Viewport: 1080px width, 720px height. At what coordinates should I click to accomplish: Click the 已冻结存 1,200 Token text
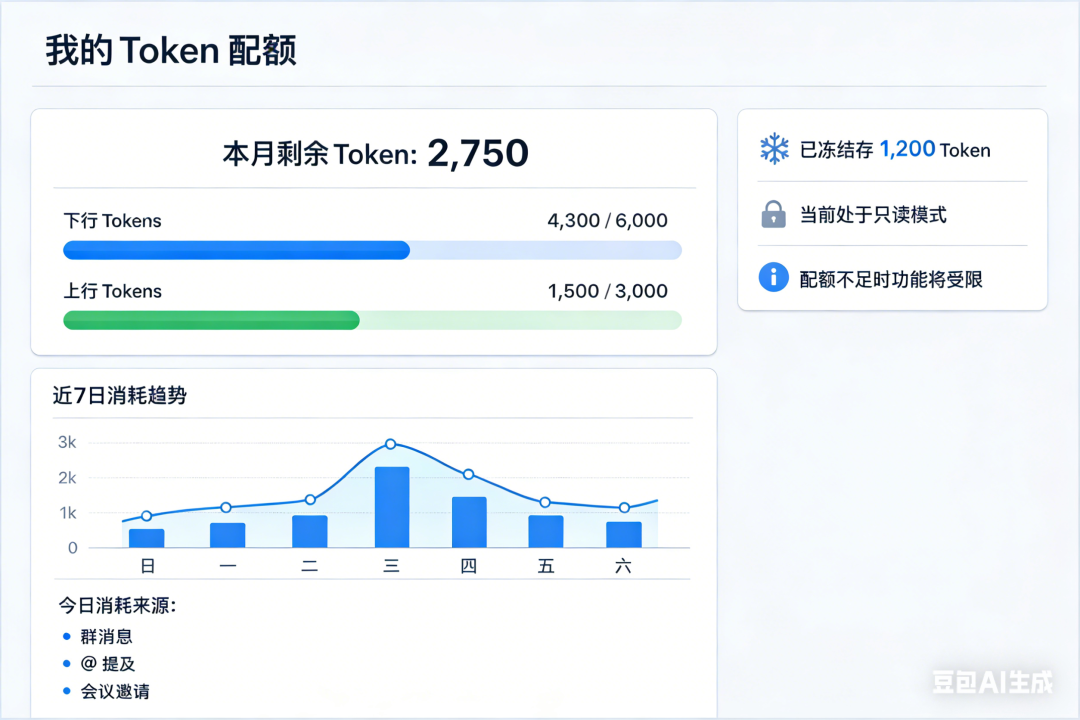[895, 150]
